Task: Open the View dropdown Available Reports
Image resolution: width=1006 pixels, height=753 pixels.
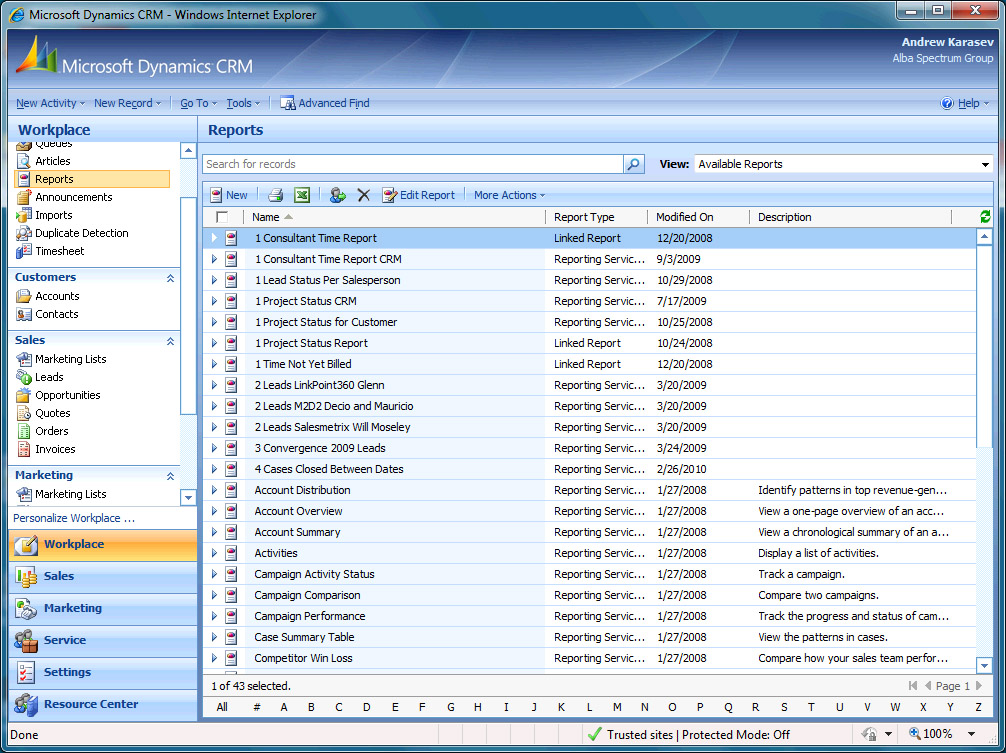Action: pos(843,164)
